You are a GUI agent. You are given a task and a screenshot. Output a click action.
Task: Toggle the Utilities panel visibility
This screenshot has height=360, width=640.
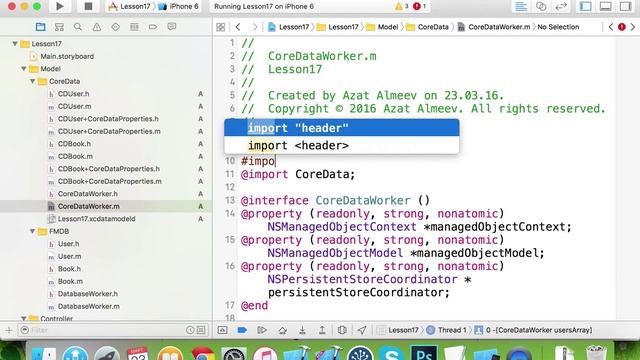click(625, 7)
